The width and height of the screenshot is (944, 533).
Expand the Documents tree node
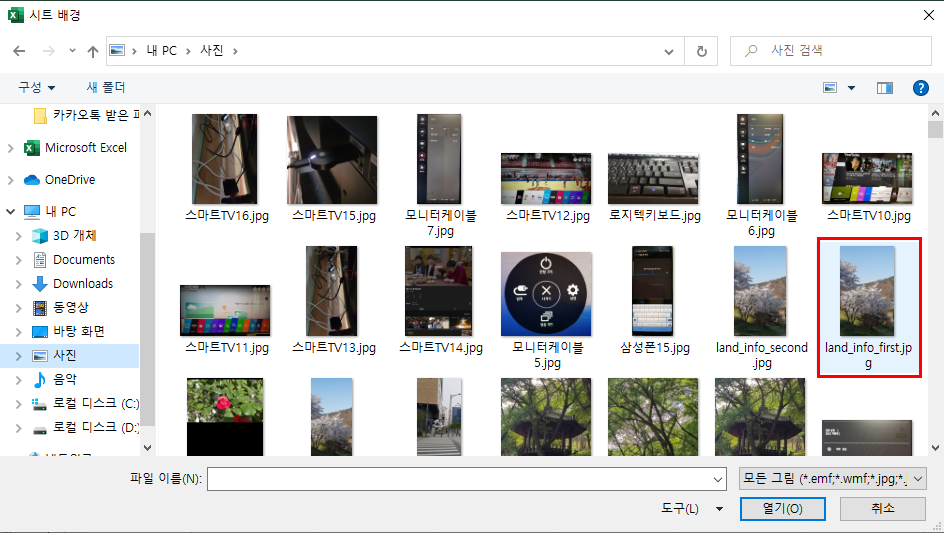pyautogui.click(x=19, y=260)
